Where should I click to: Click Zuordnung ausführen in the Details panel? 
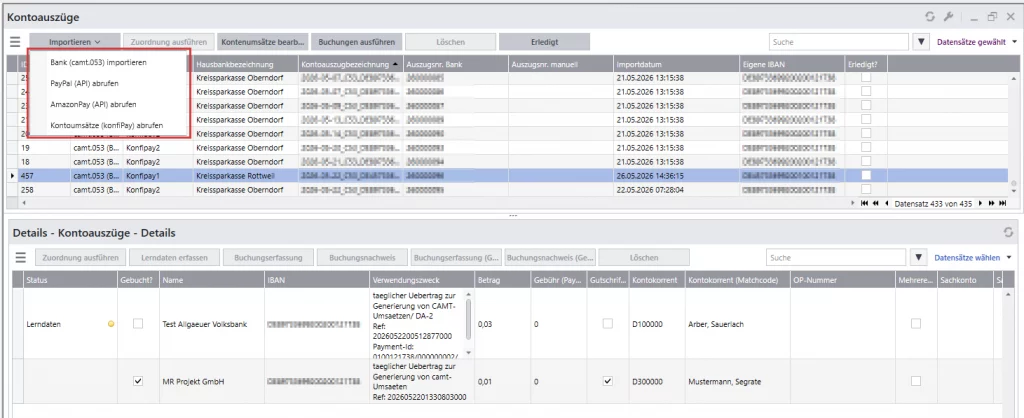pos(80,257)
